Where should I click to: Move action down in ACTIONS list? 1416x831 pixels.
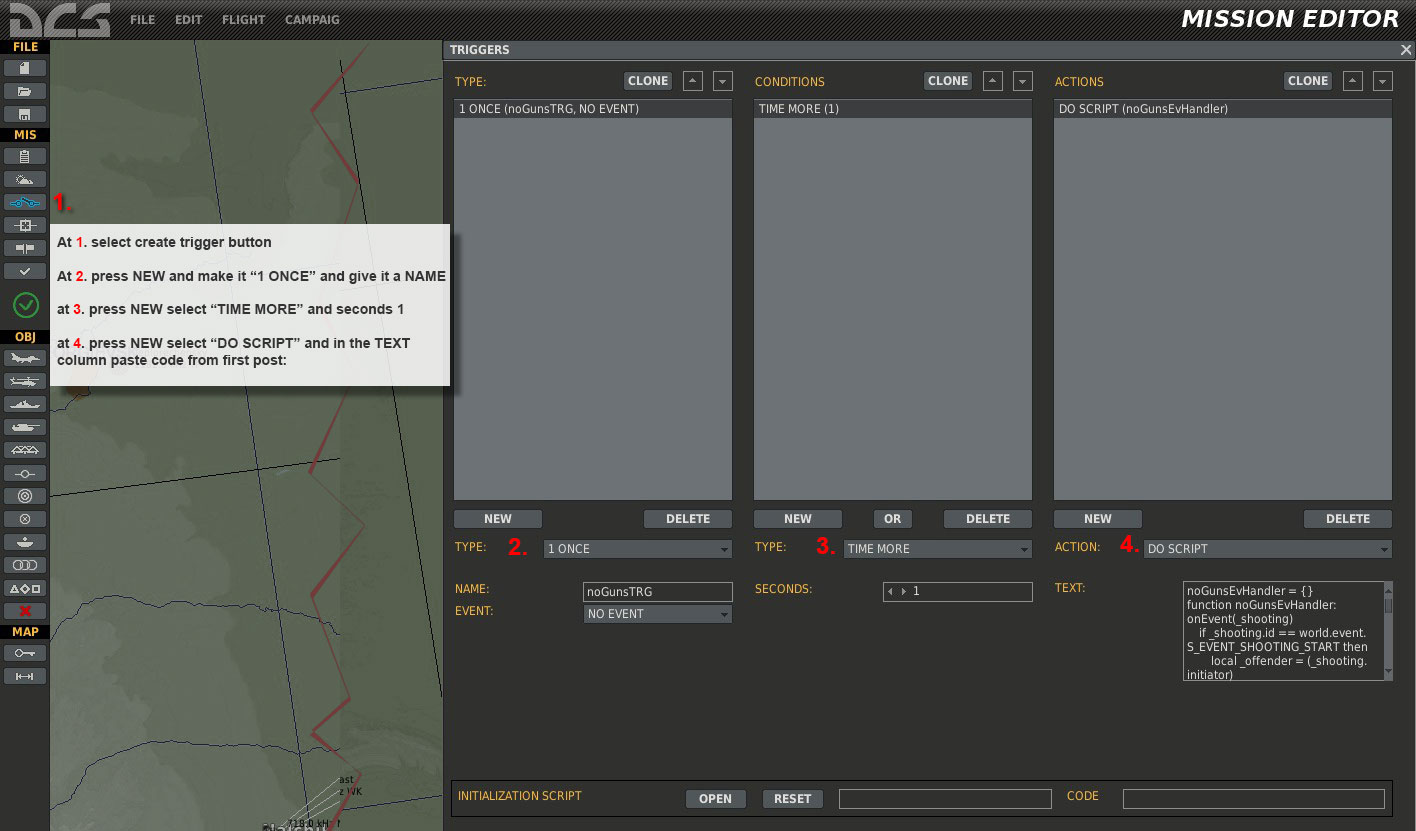(1383, 81)
